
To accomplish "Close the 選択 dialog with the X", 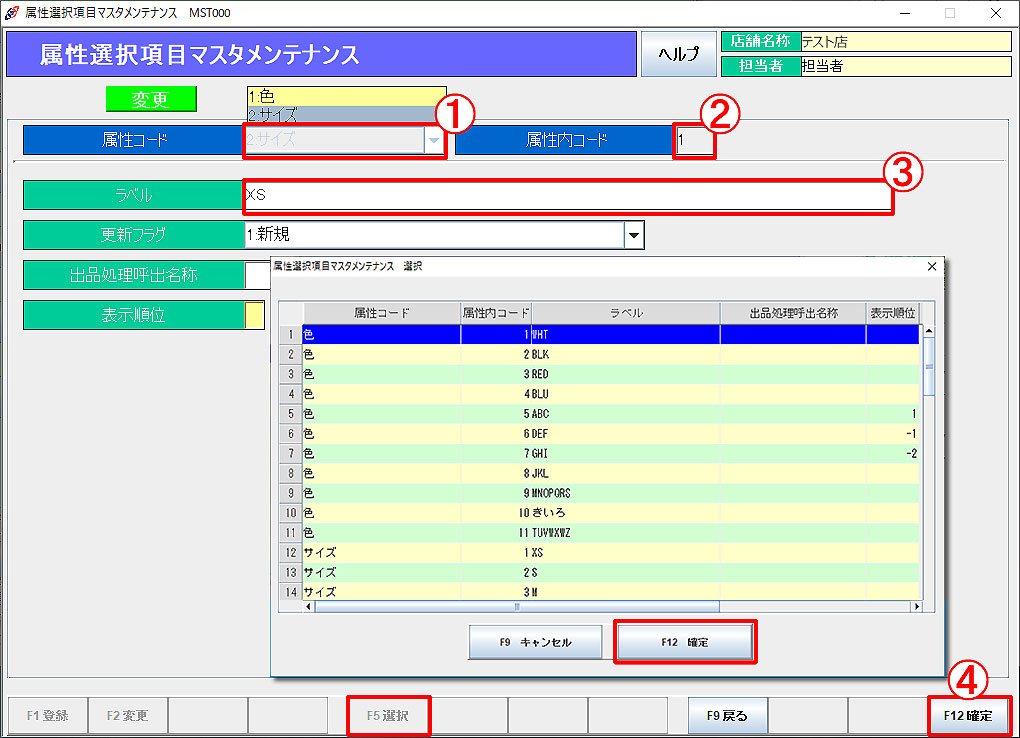I will point(932,267).
